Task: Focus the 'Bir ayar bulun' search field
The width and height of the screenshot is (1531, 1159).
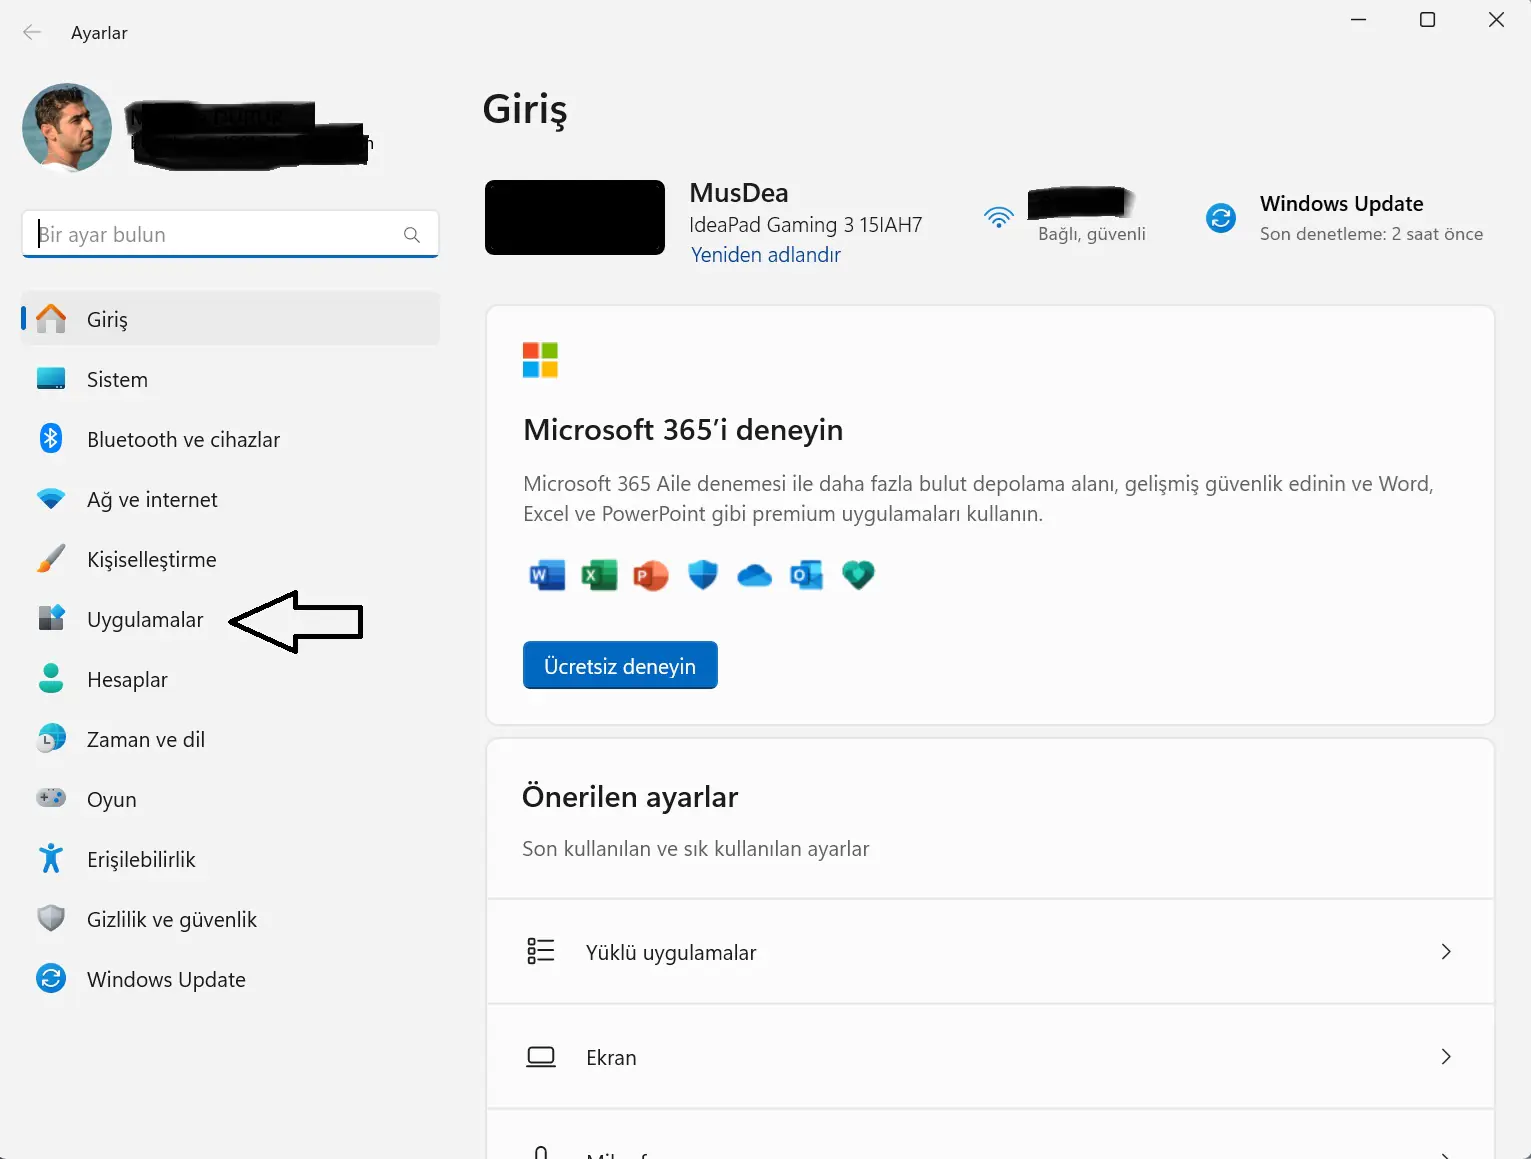Action: click(x=230, y=234)
